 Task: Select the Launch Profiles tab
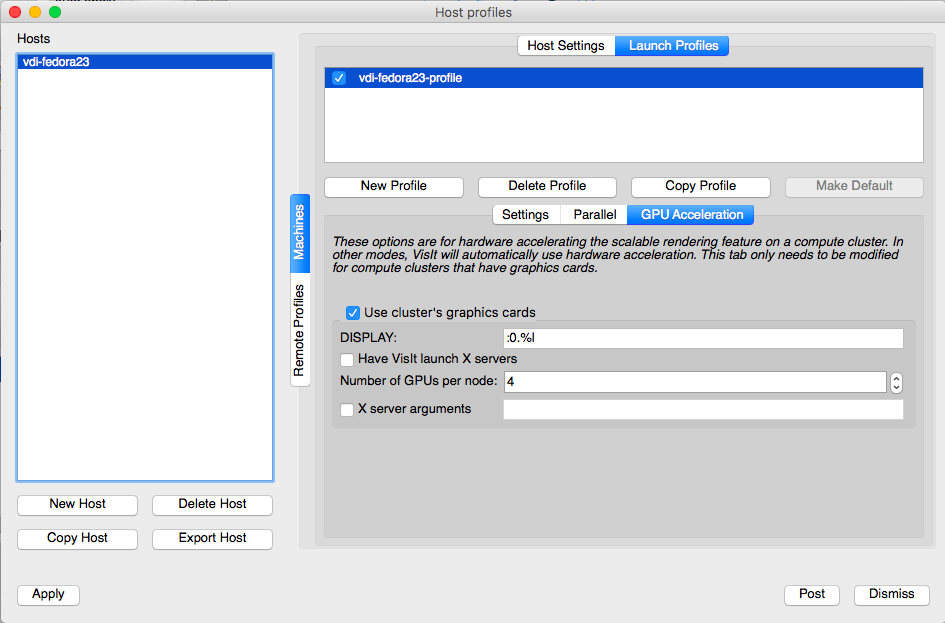673,46
